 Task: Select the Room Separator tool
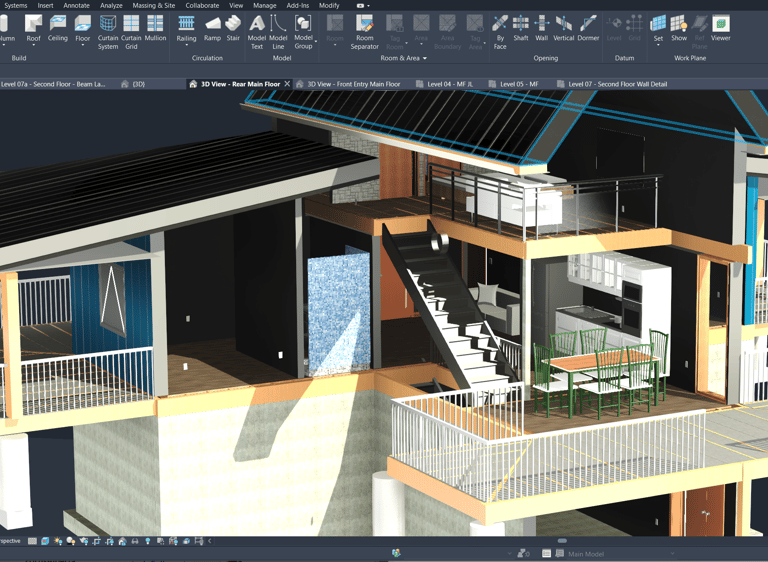tap(364, 32)
